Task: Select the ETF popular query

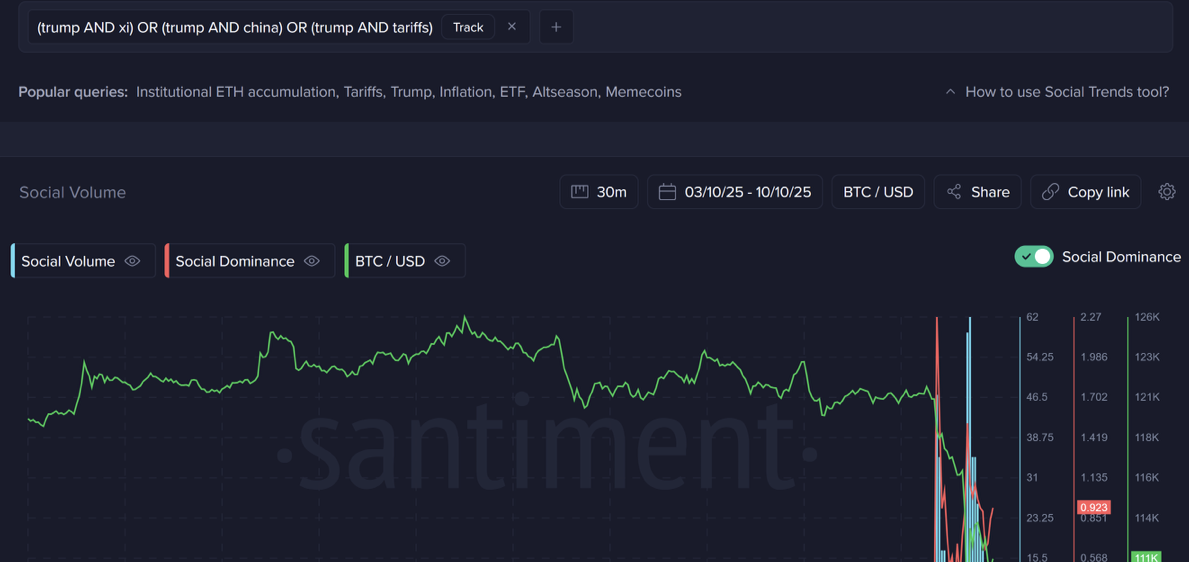Action: (x=512, y=92)
